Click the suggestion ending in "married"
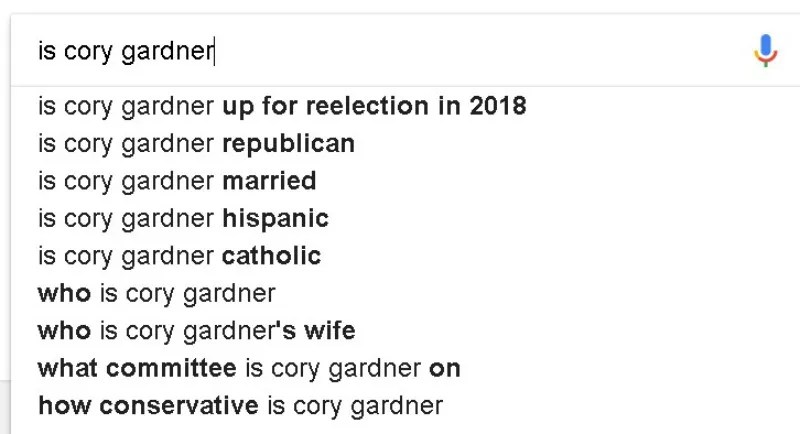Viewport: 800px width, 434px height. click(177, 181)
